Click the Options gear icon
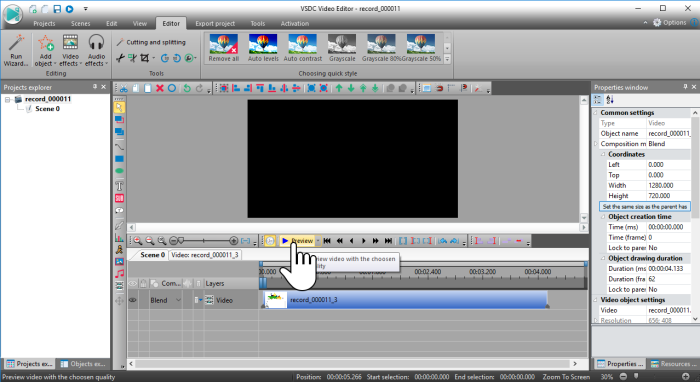 pyautogui.click(x=657, y=22)
